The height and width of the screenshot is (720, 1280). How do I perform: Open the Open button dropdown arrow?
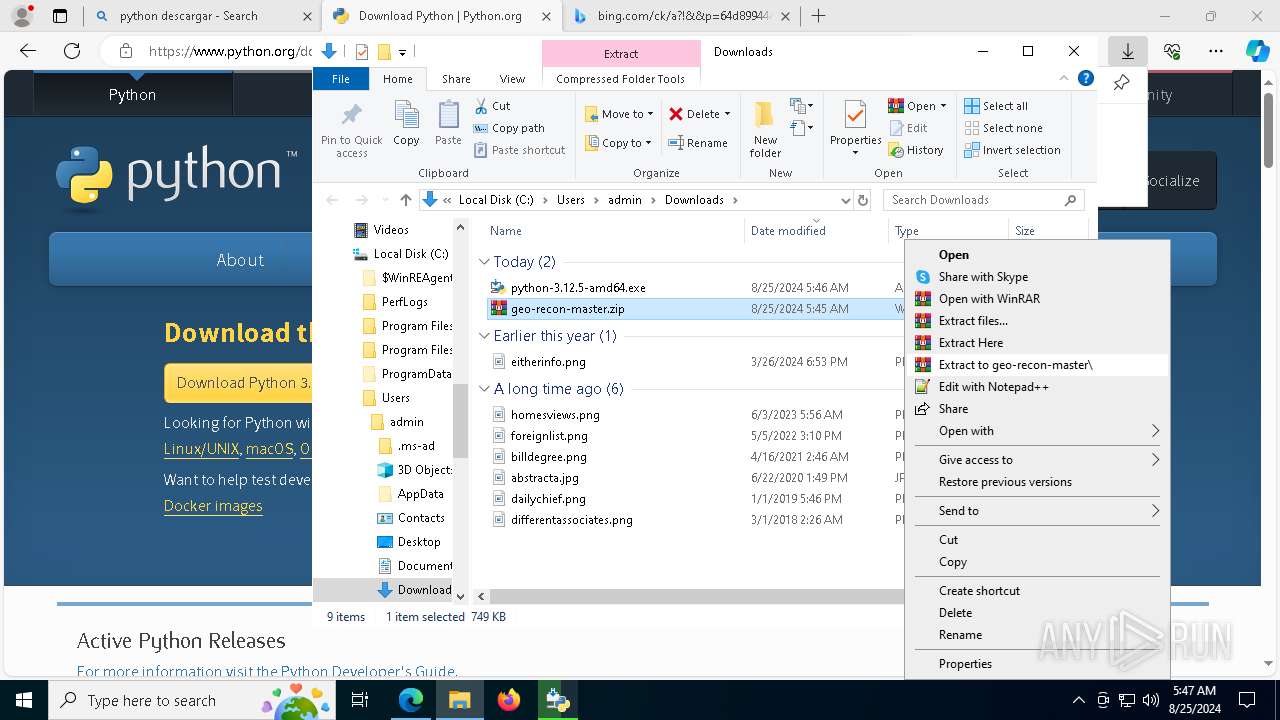943,106
